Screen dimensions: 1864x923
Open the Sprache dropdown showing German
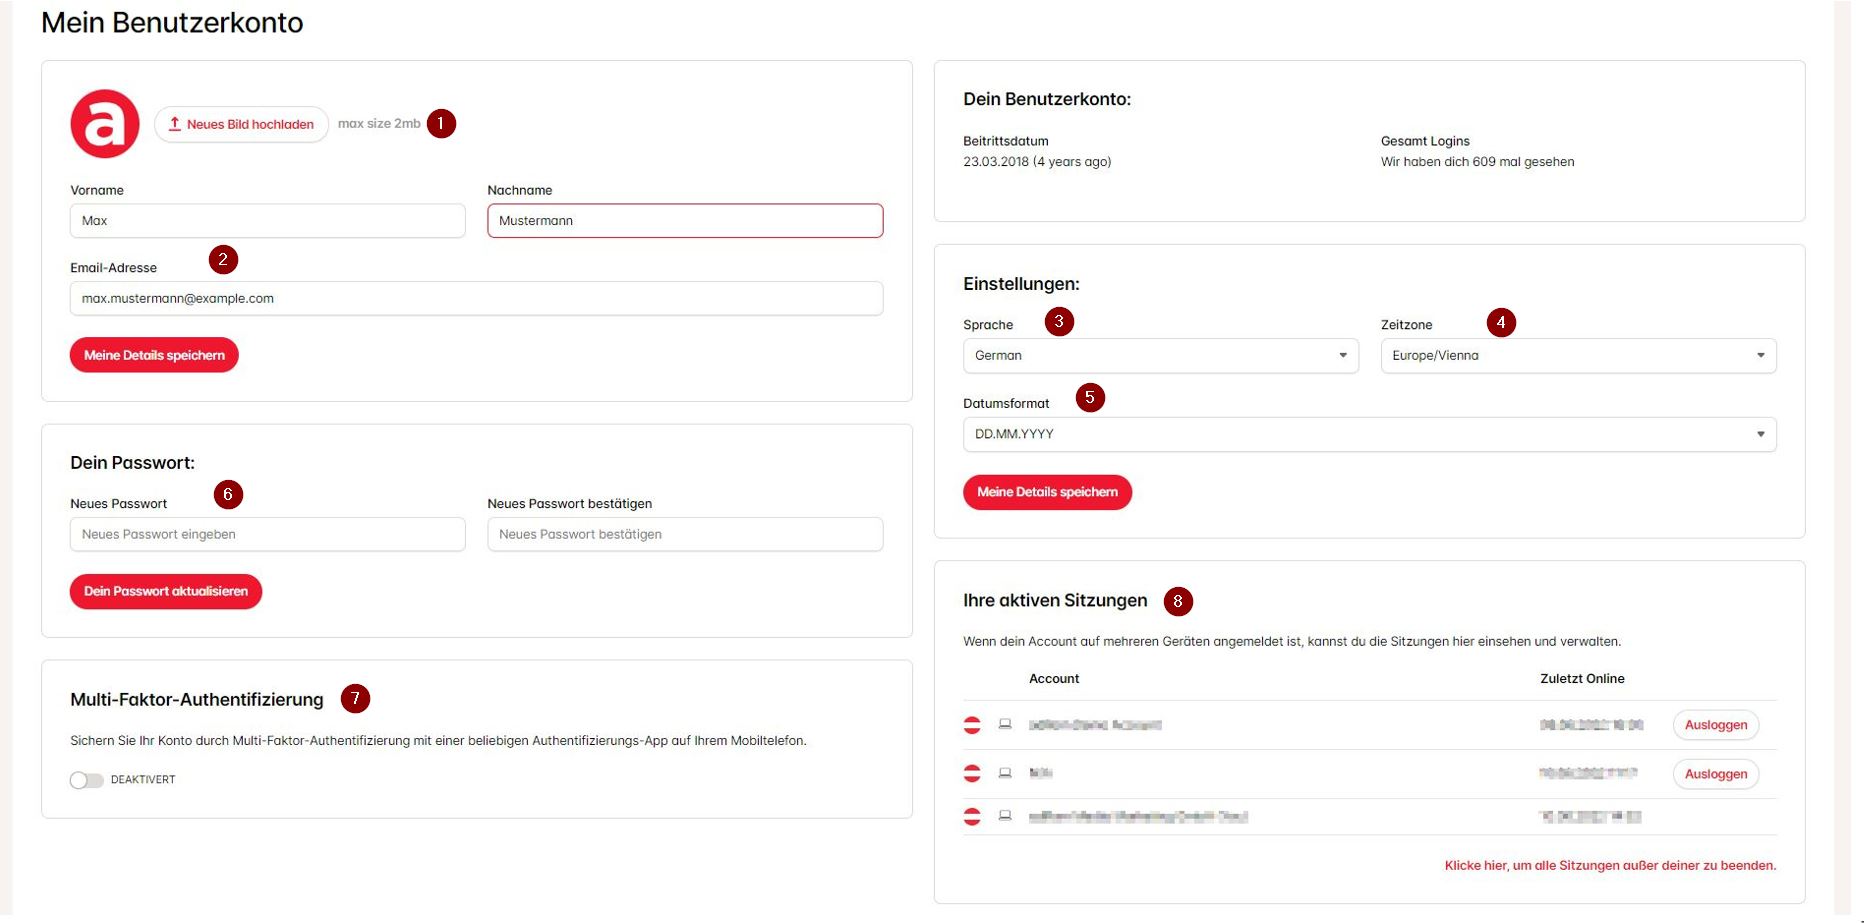click(x=1161, y=356)
